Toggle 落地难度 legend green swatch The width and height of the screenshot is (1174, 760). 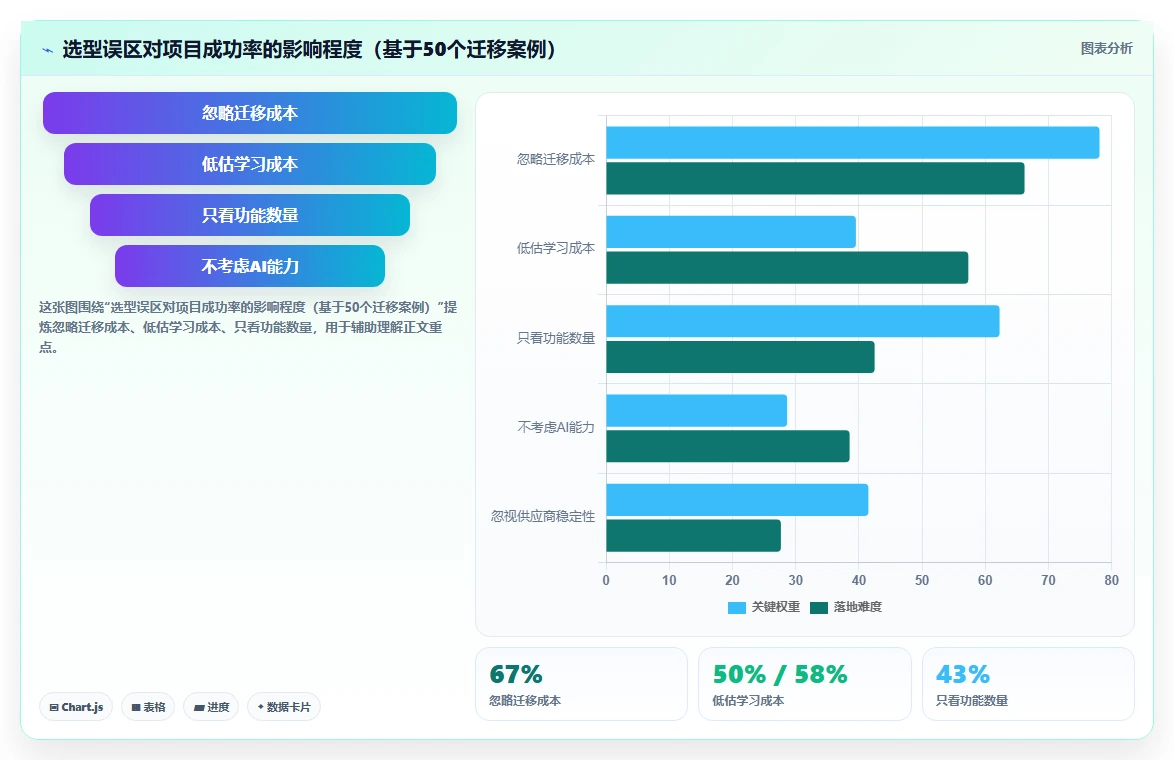coord(818,607)
